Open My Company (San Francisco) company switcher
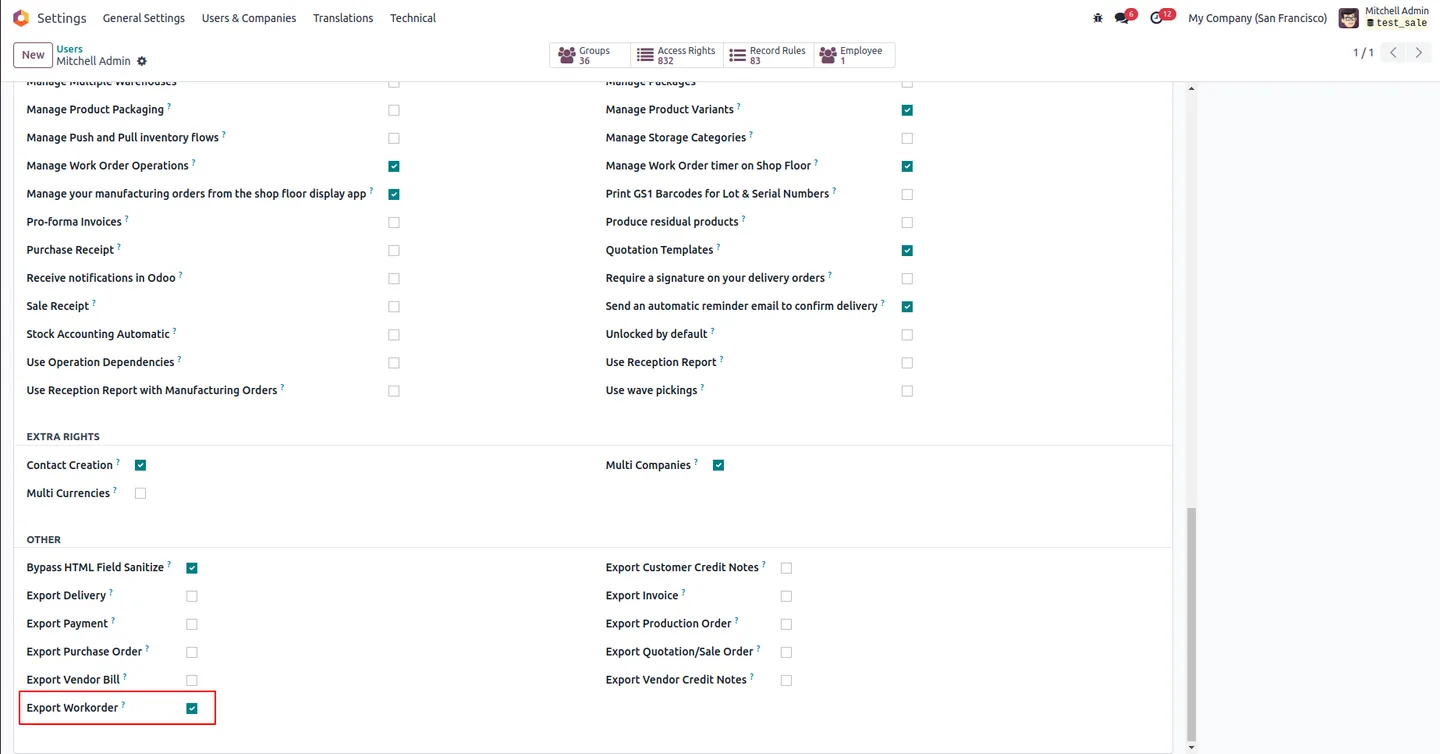 coord(1257,18)
